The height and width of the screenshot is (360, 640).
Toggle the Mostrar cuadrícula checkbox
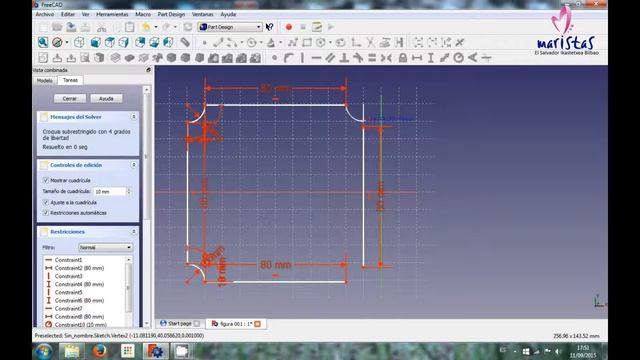point(46,180)
